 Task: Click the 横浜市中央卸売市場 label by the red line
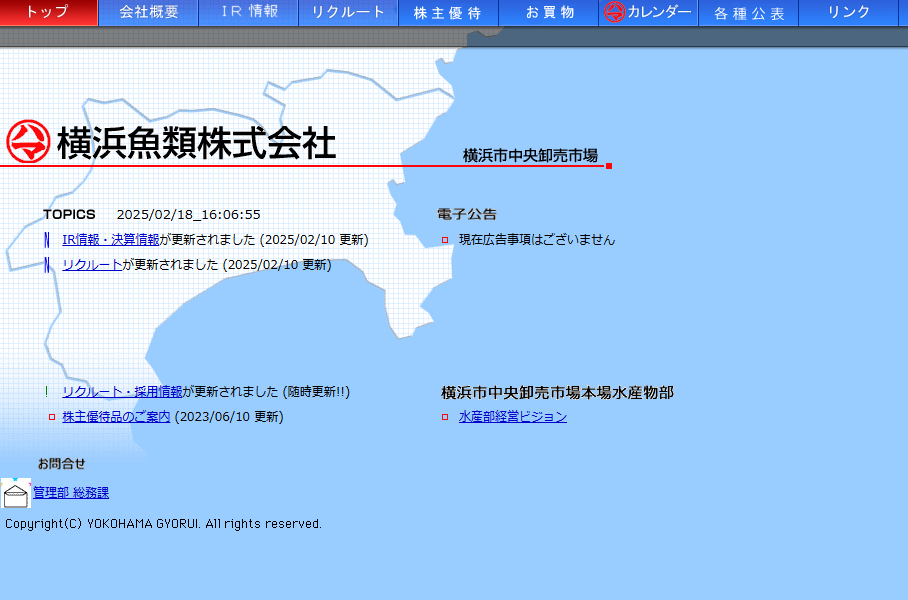click(530, 155)
